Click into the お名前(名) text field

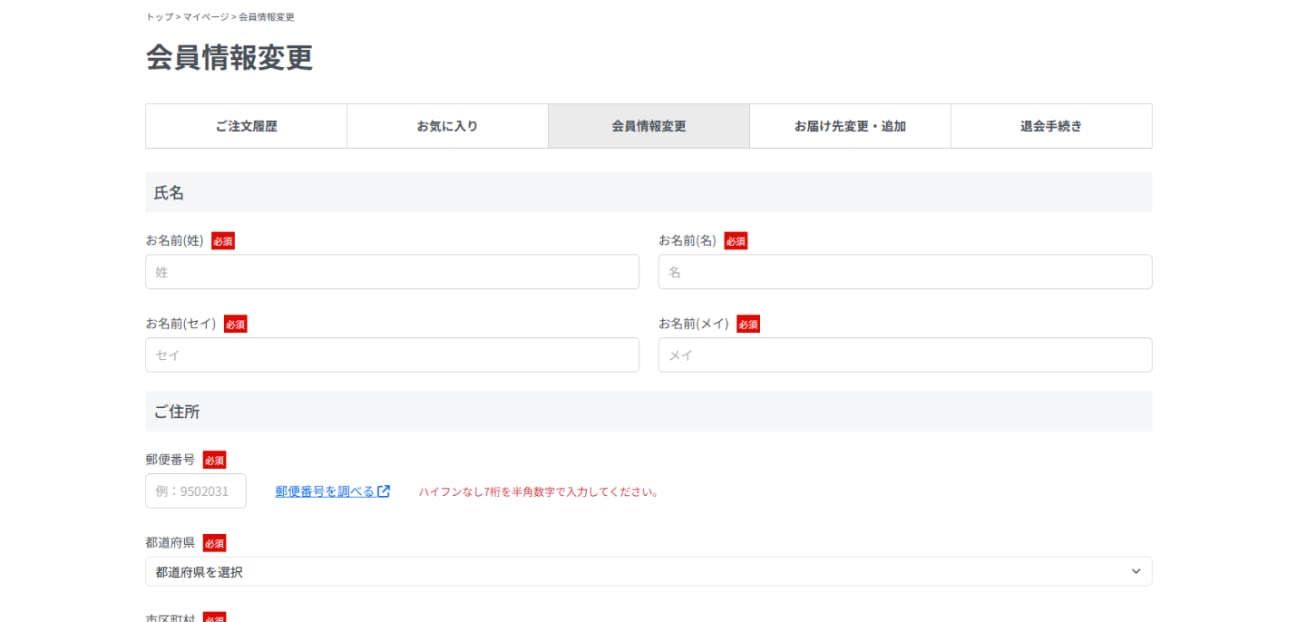tap(904, 272)
